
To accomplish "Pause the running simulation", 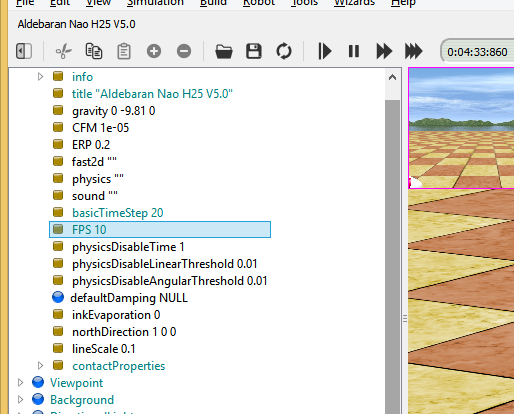I will (x=354, y=51).
